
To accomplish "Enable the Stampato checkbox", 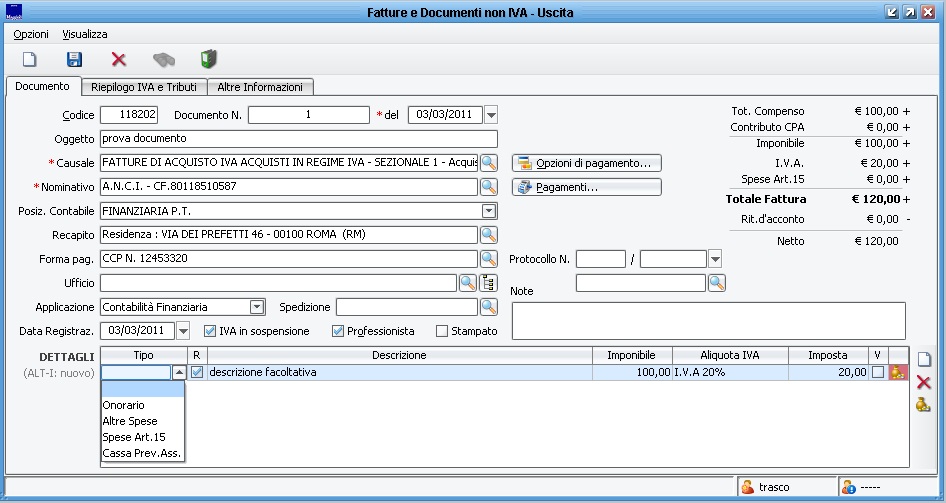I will [442, 331].
